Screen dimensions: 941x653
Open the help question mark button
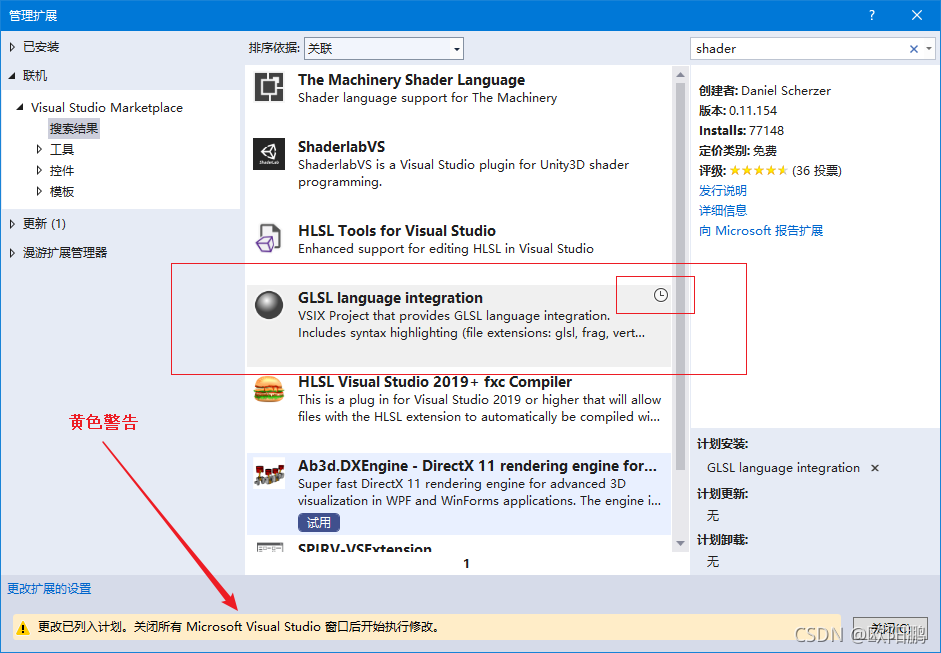pos(872,15)
